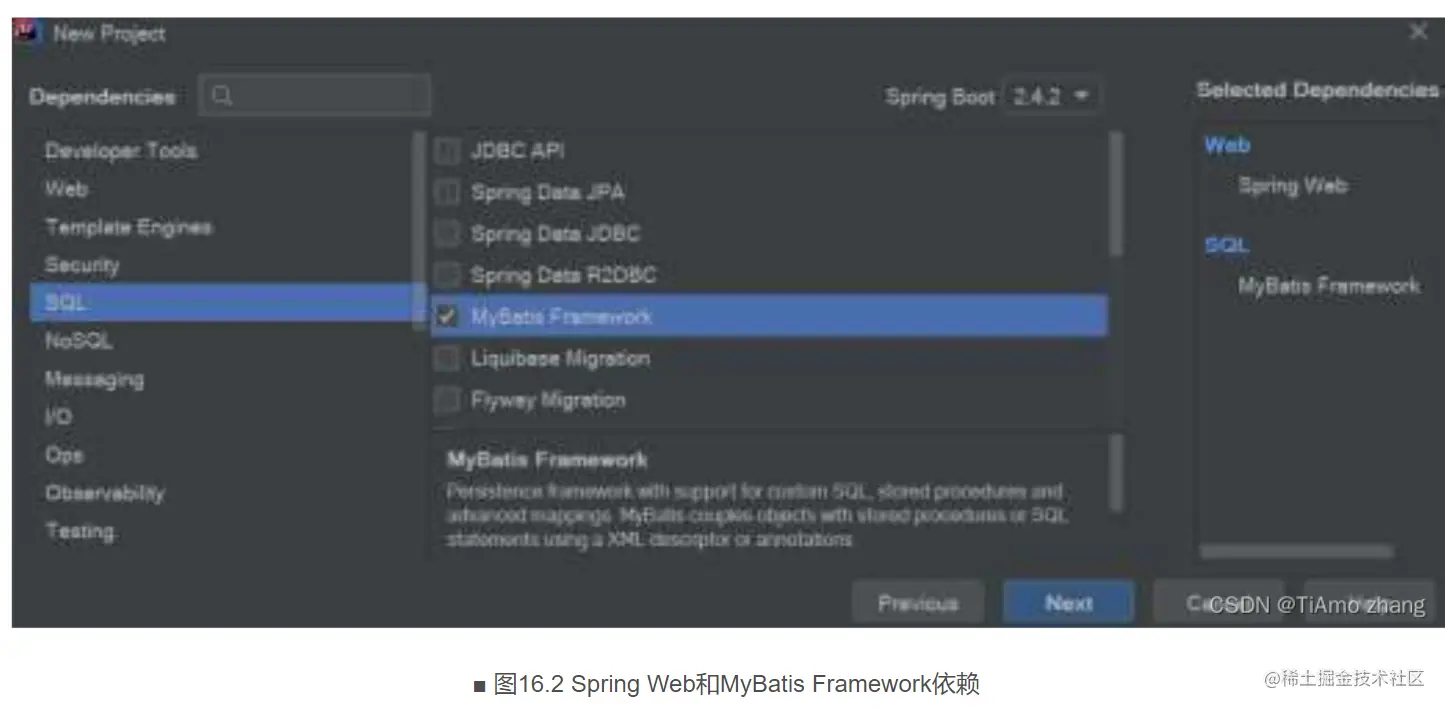The height and width of the screenshot is (709, 1445).
Task: Check the Spring Data JPA dependency
Action: [x=447, y=192]
